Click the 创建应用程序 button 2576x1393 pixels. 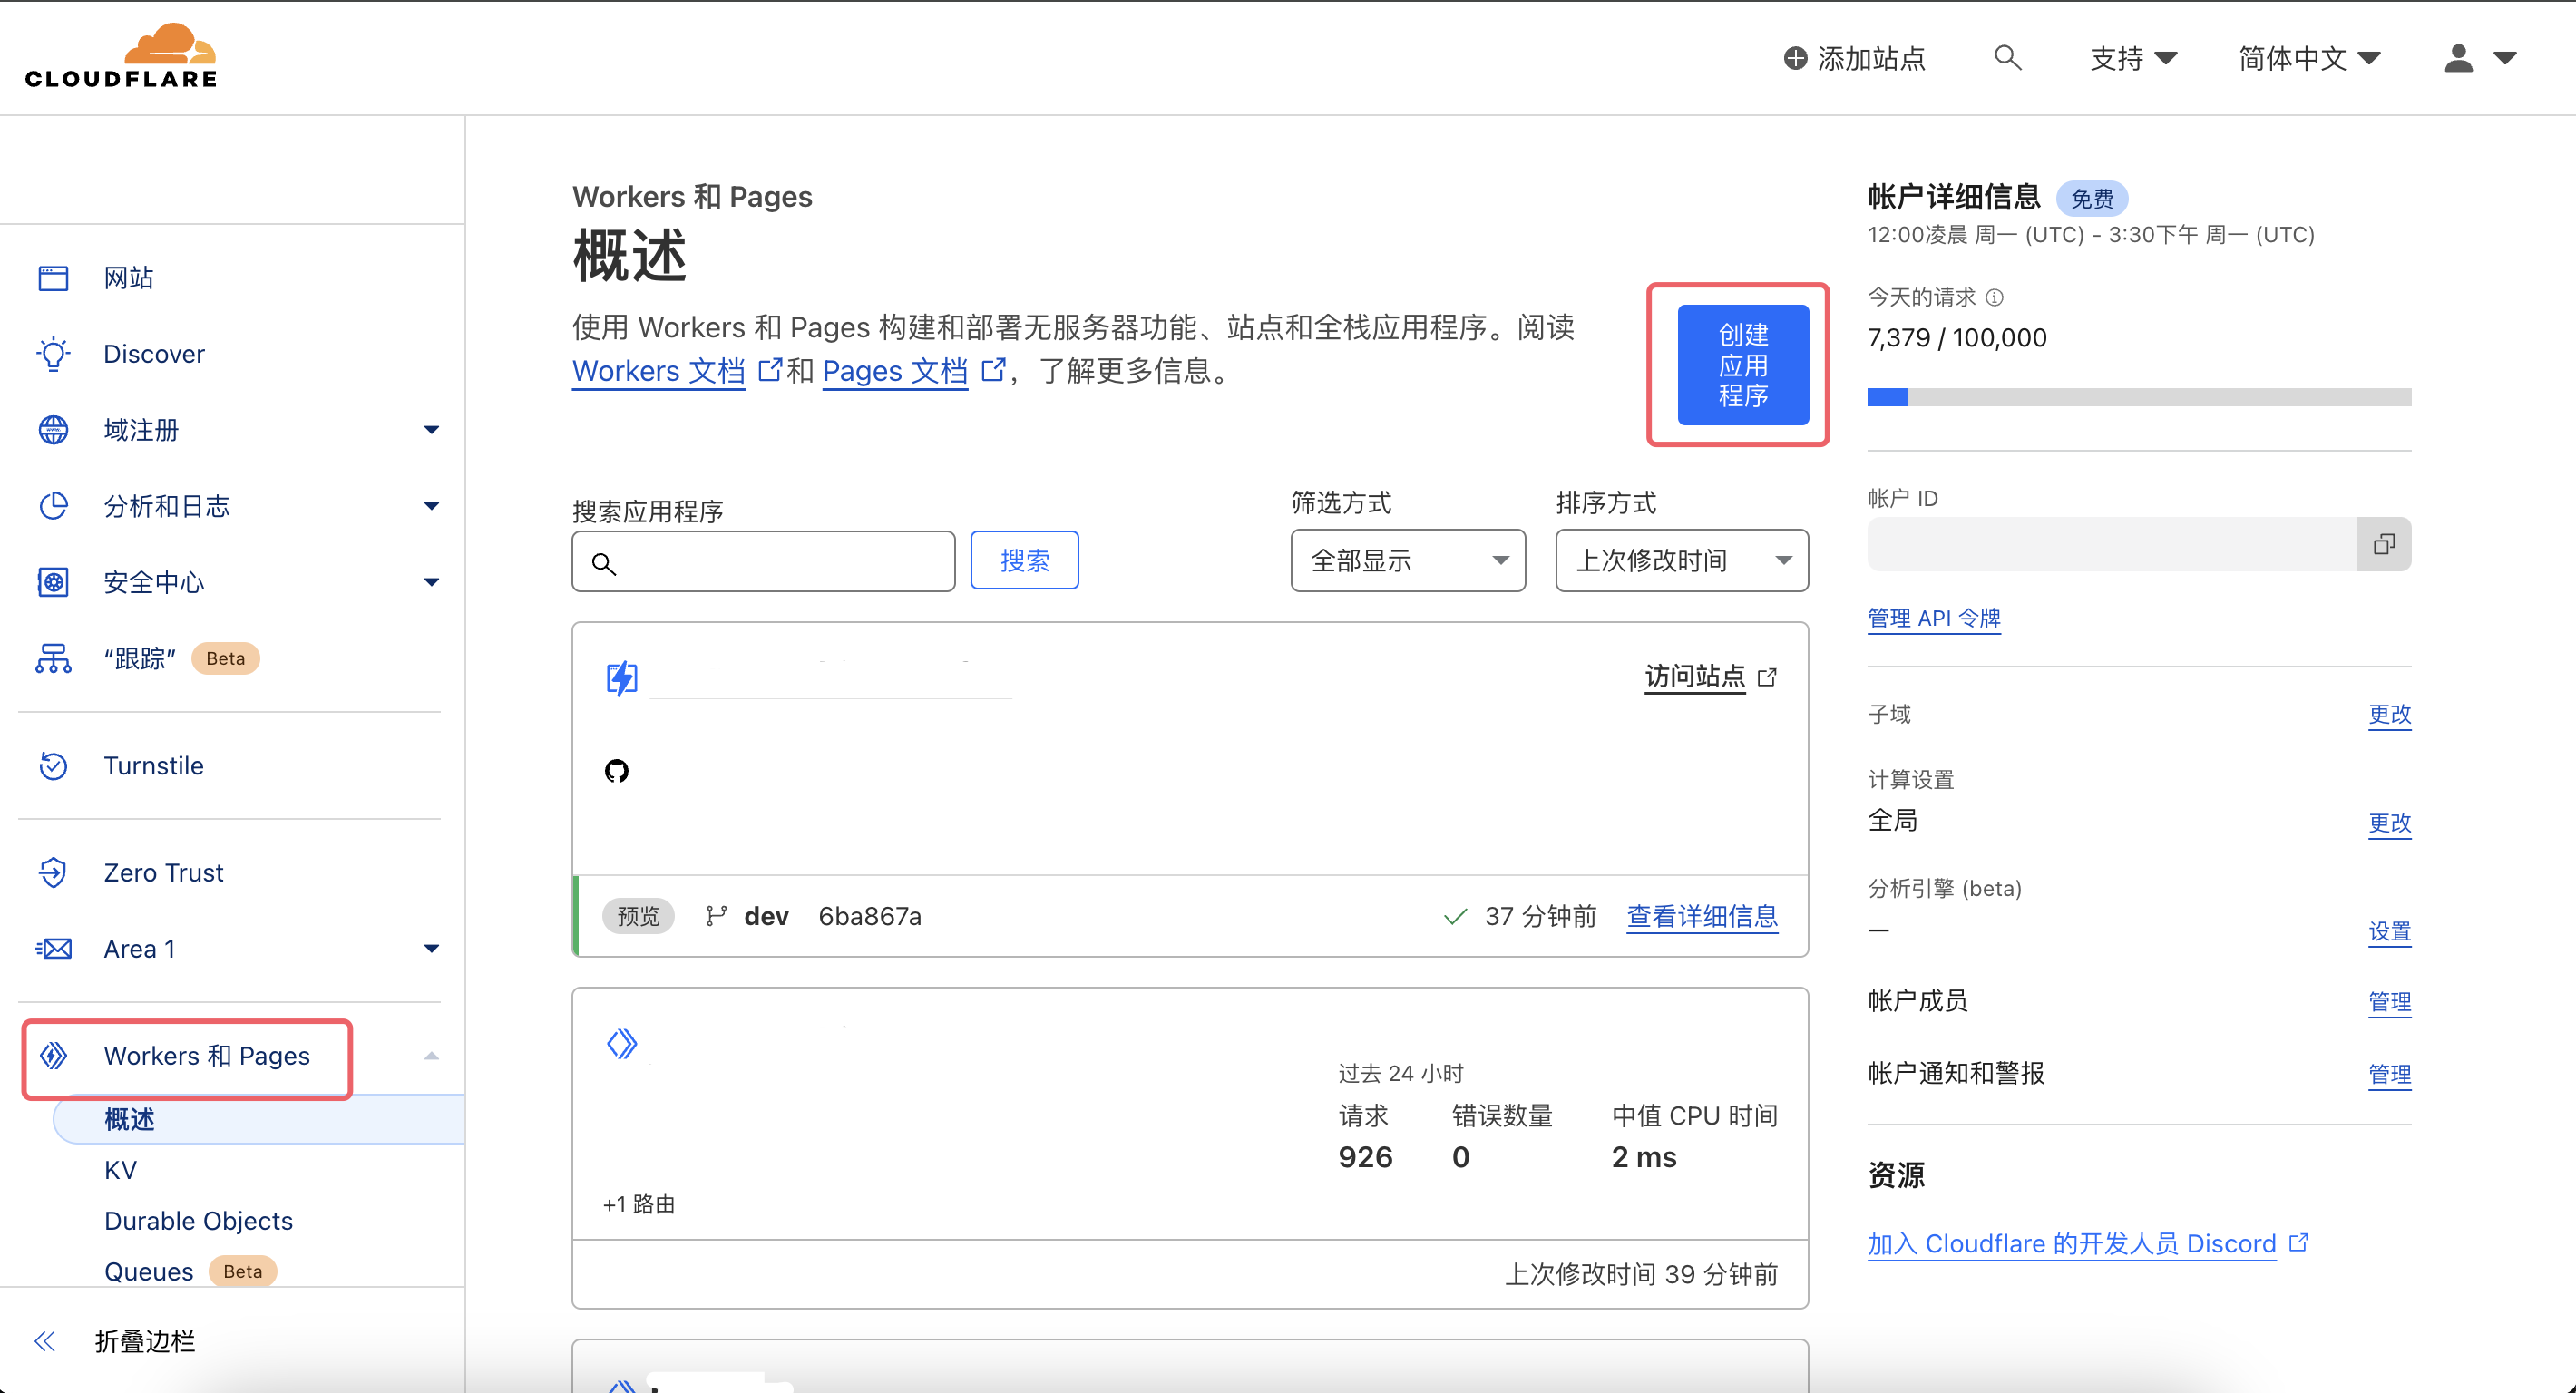point(1742,365)
